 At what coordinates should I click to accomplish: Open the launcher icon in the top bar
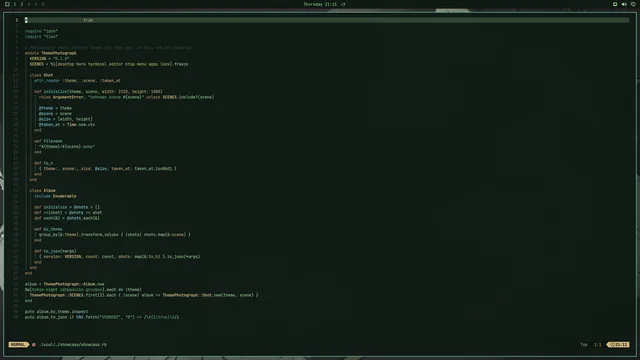(7, 4)
